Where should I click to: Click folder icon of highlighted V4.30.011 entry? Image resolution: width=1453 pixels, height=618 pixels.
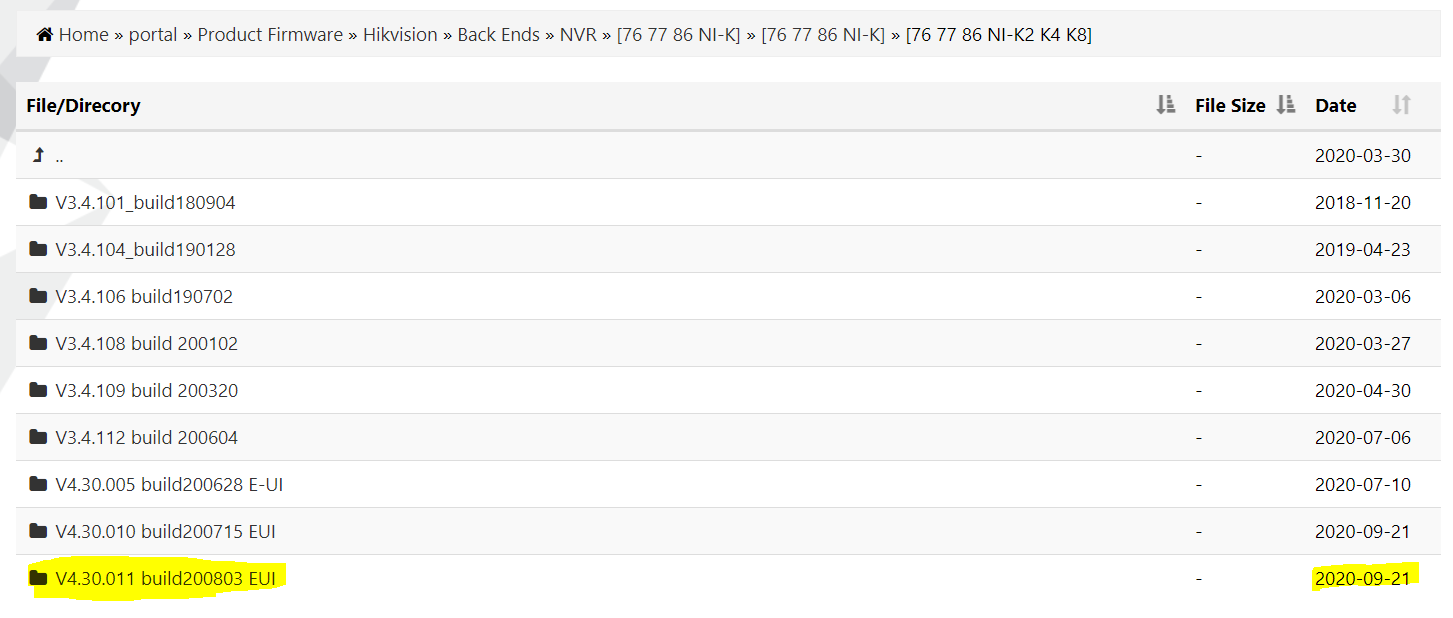pos(39,578)
